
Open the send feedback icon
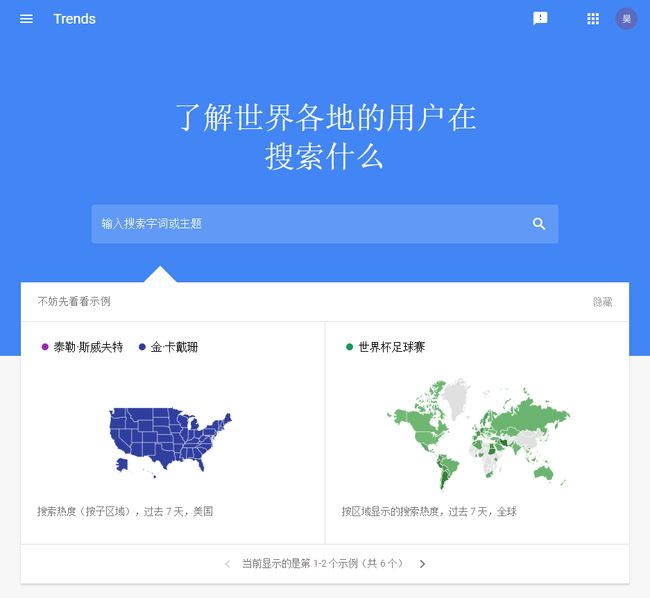pos(540,19)
